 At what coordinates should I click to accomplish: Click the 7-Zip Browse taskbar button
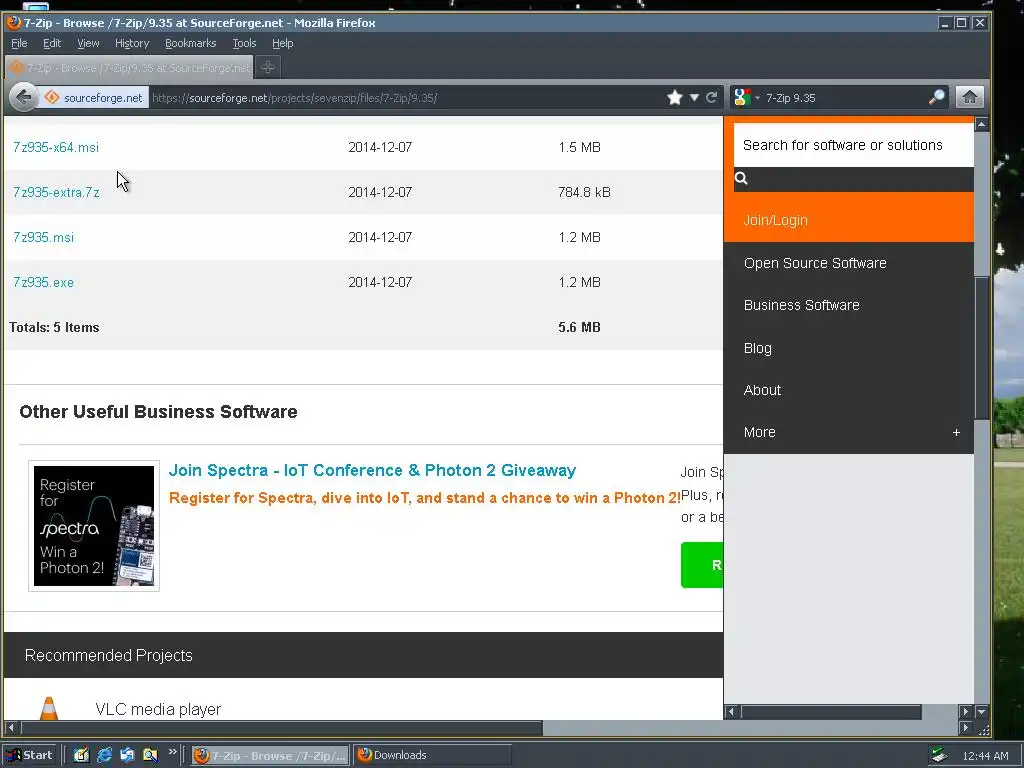(270, 755)
